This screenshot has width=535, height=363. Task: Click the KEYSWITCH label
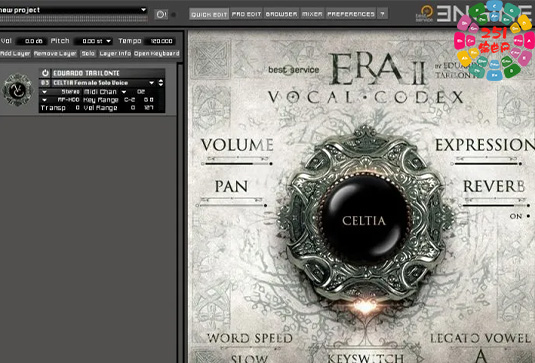tap(365, 358)
